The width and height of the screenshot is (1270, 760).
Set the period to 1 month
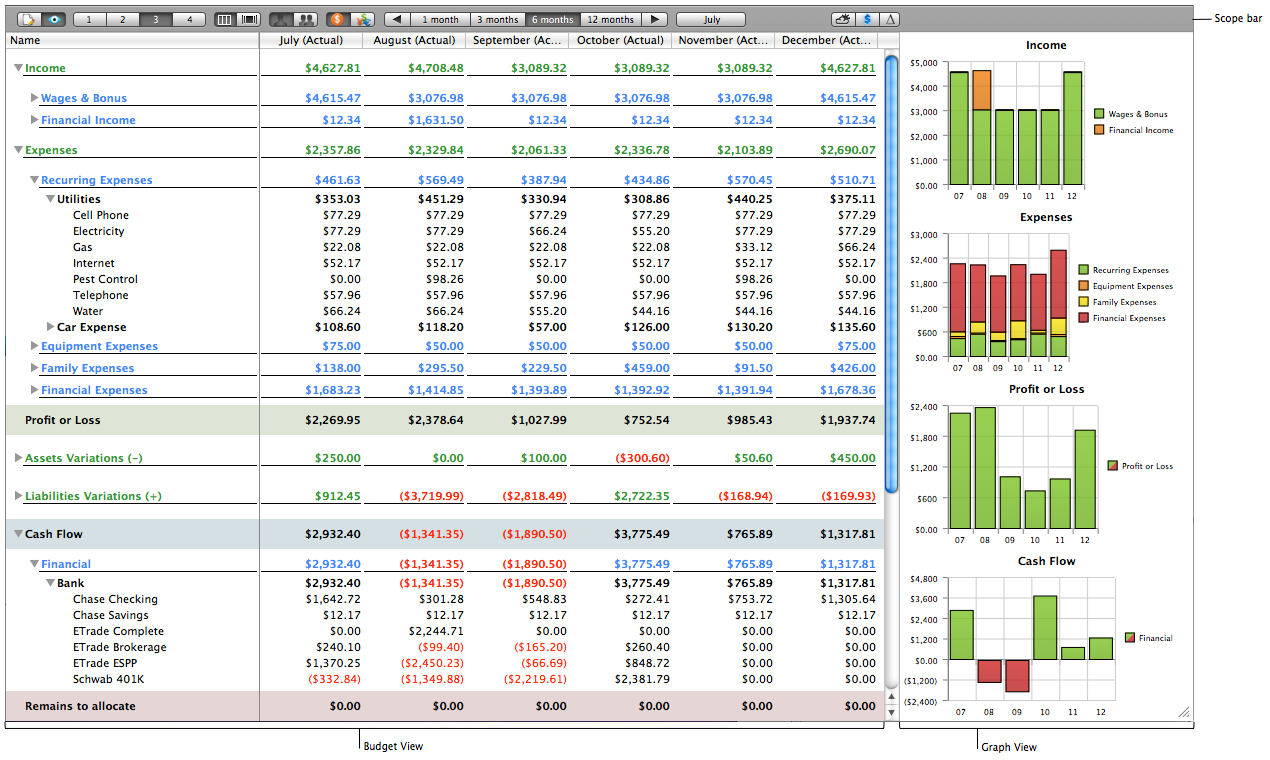[x=440, y=19]
